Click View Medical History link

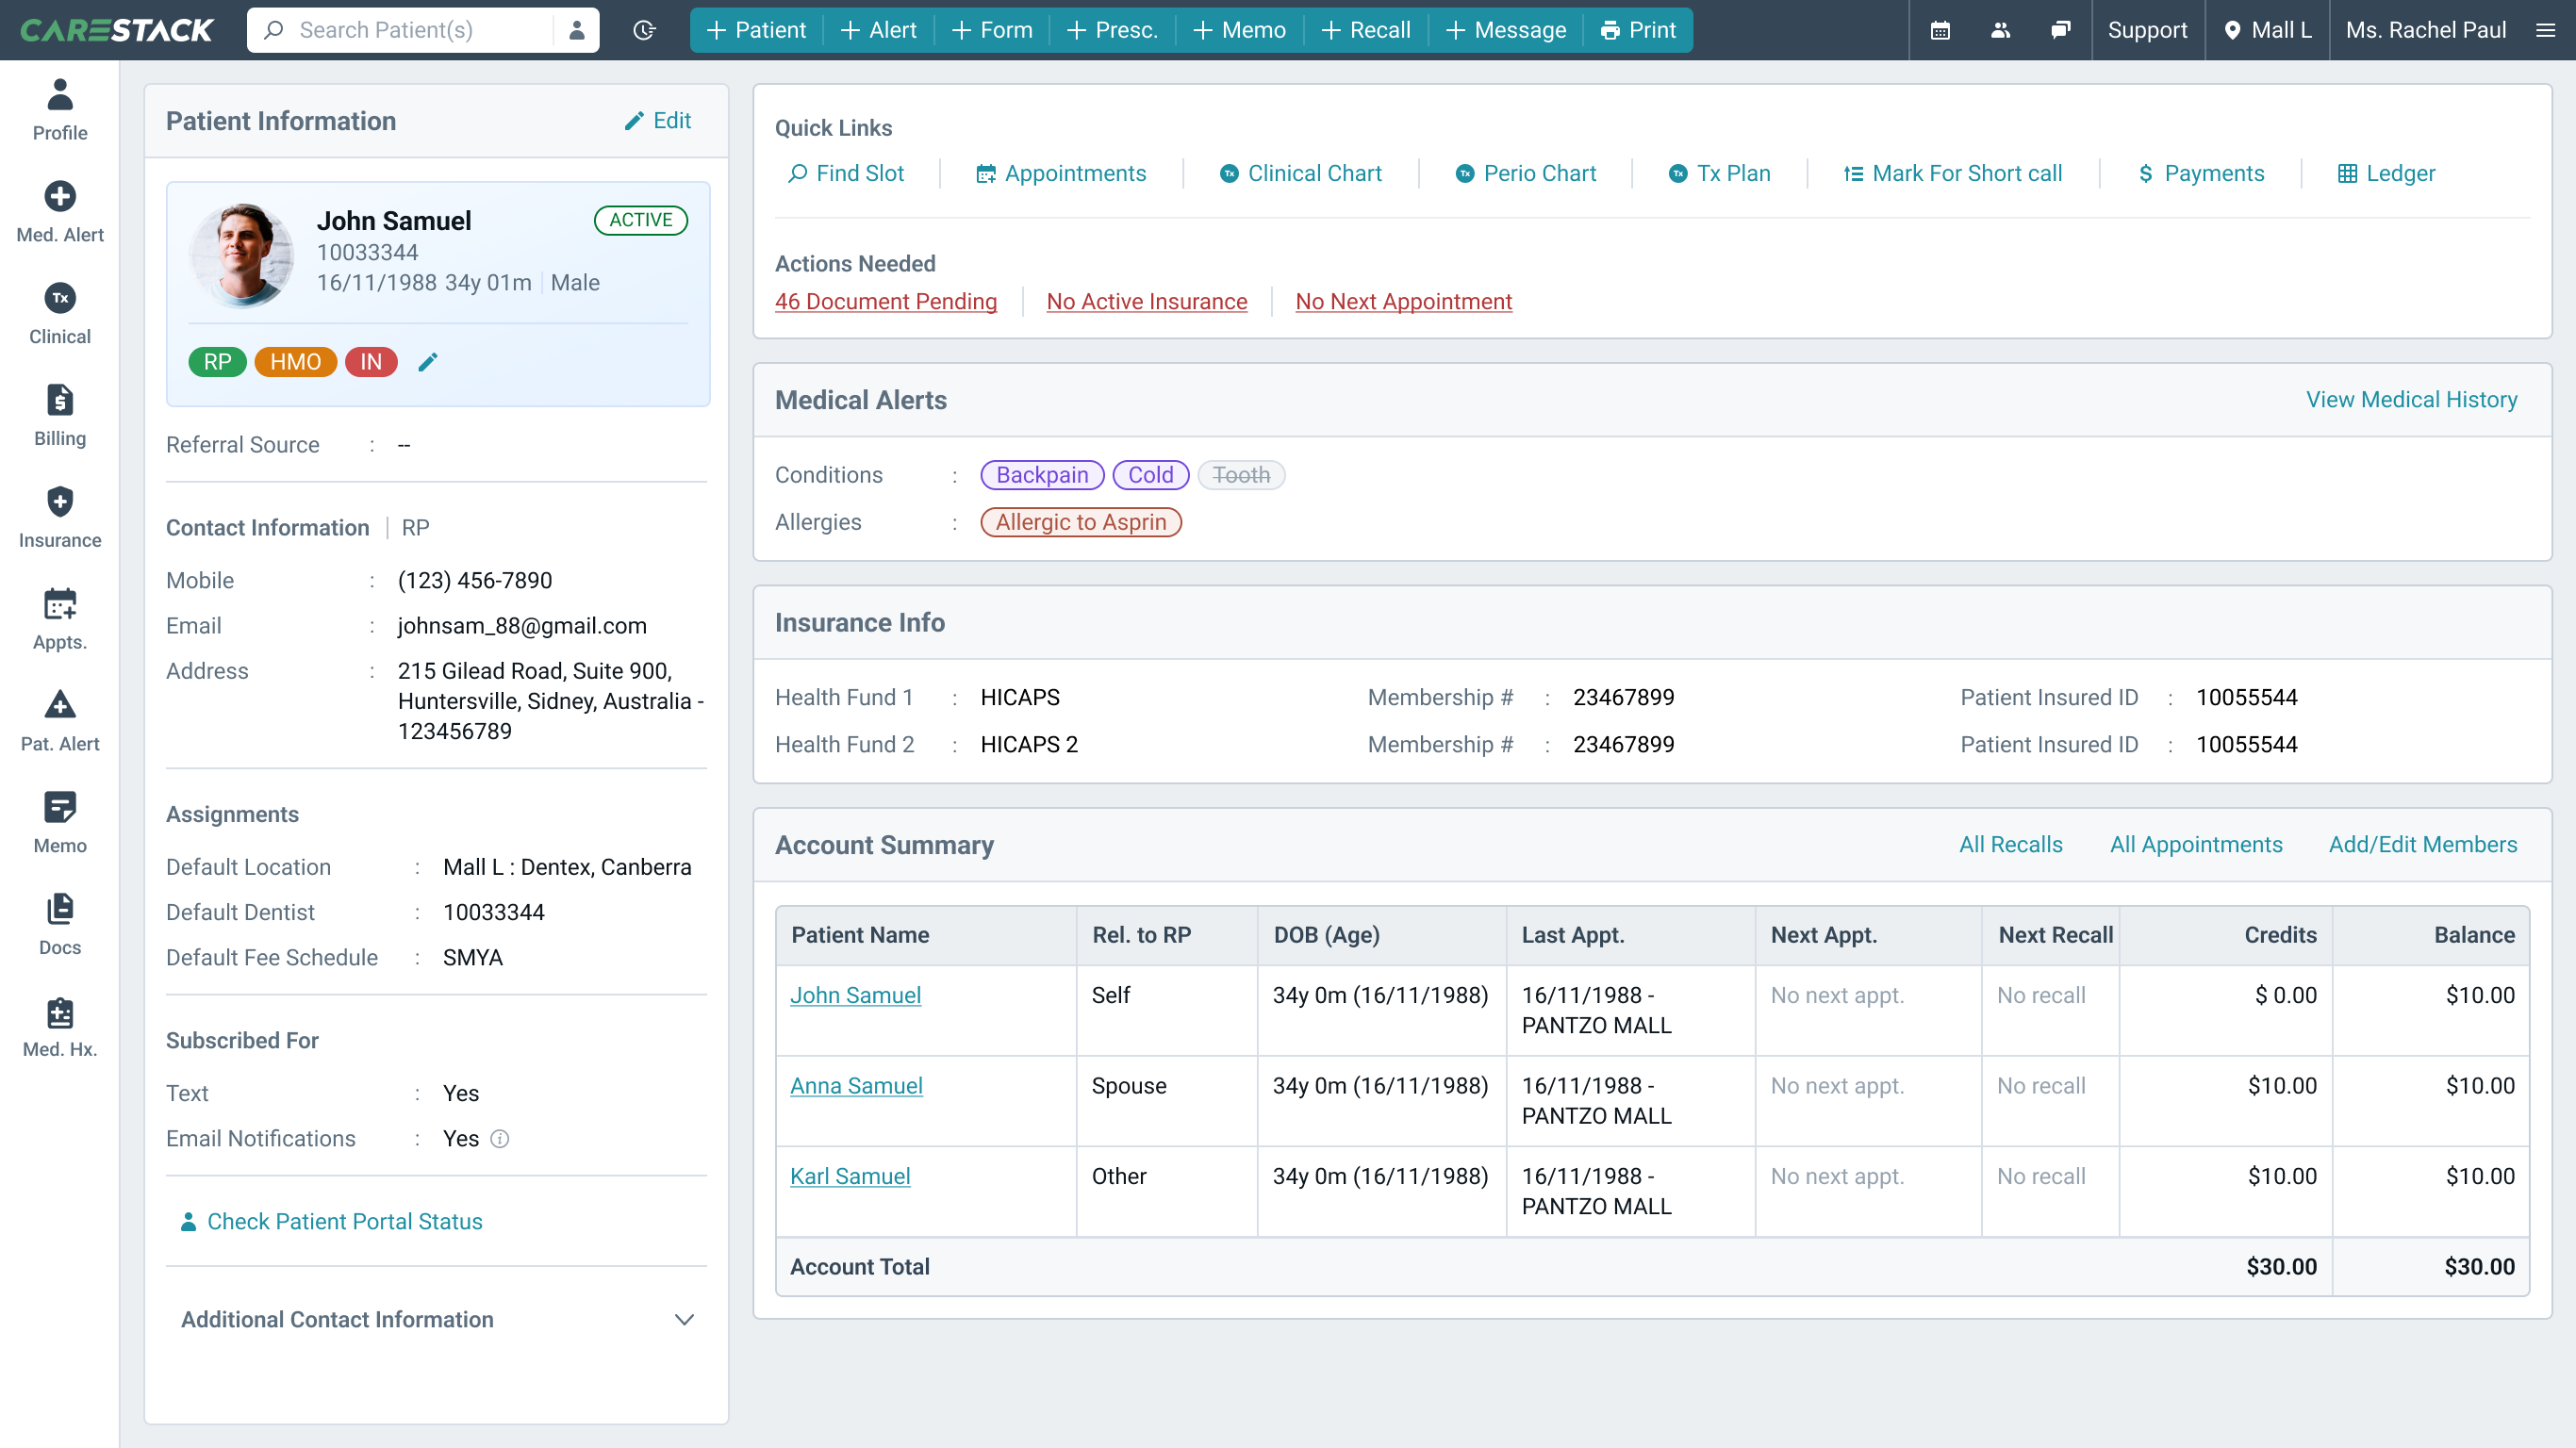2411,400
